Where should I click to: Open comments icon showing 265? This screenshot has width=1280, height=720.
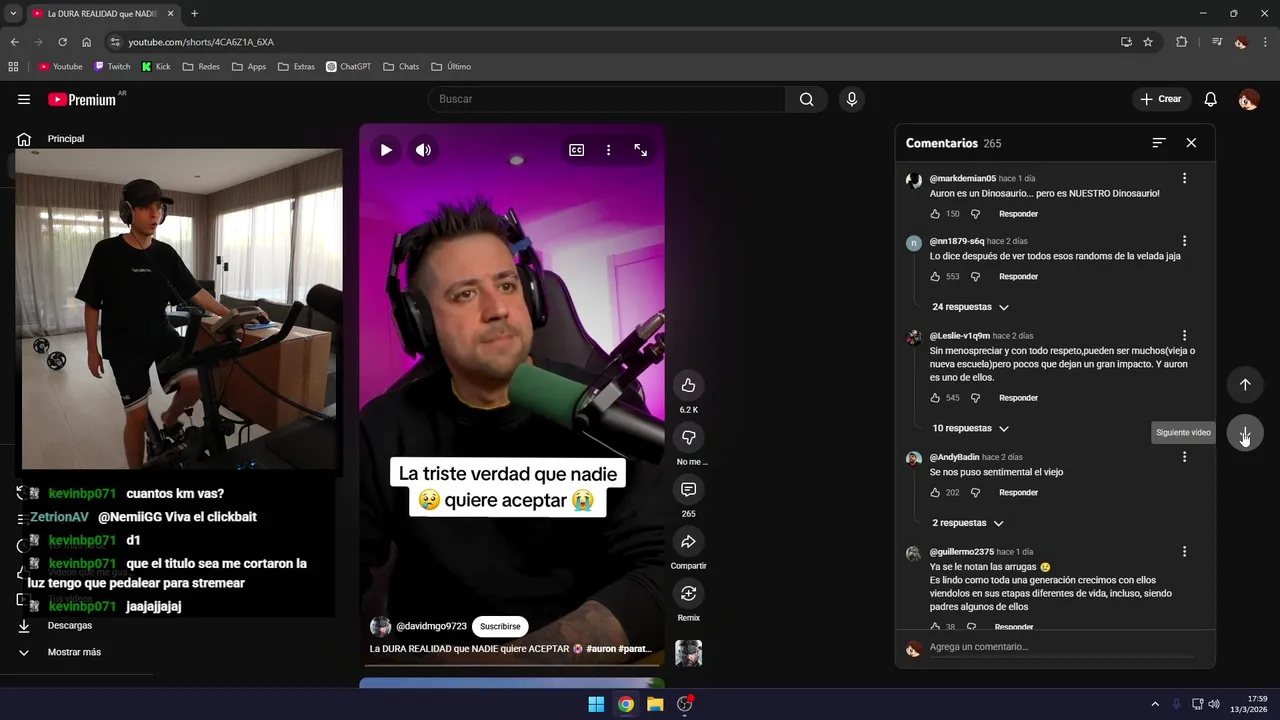(688, 489)
